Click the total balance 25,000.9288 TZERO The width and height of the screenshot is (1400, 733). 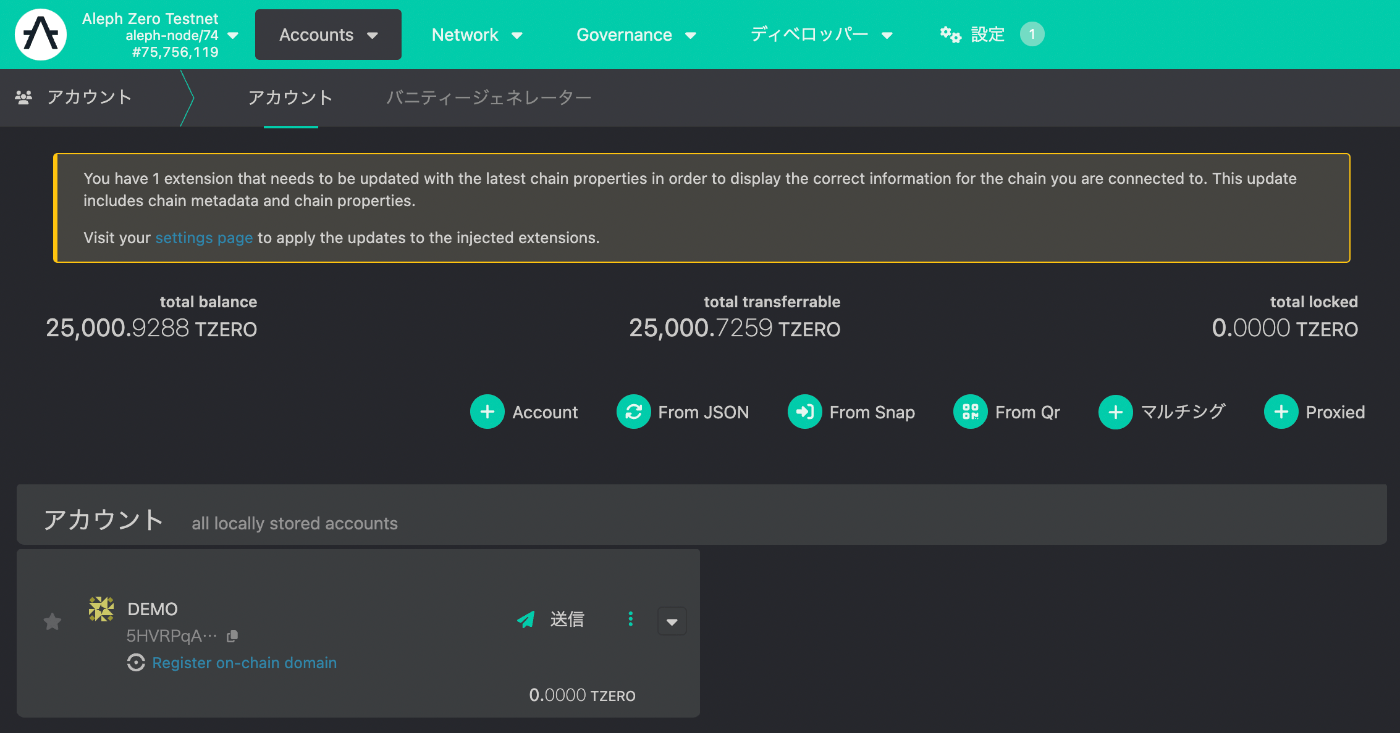coord(151,328)
